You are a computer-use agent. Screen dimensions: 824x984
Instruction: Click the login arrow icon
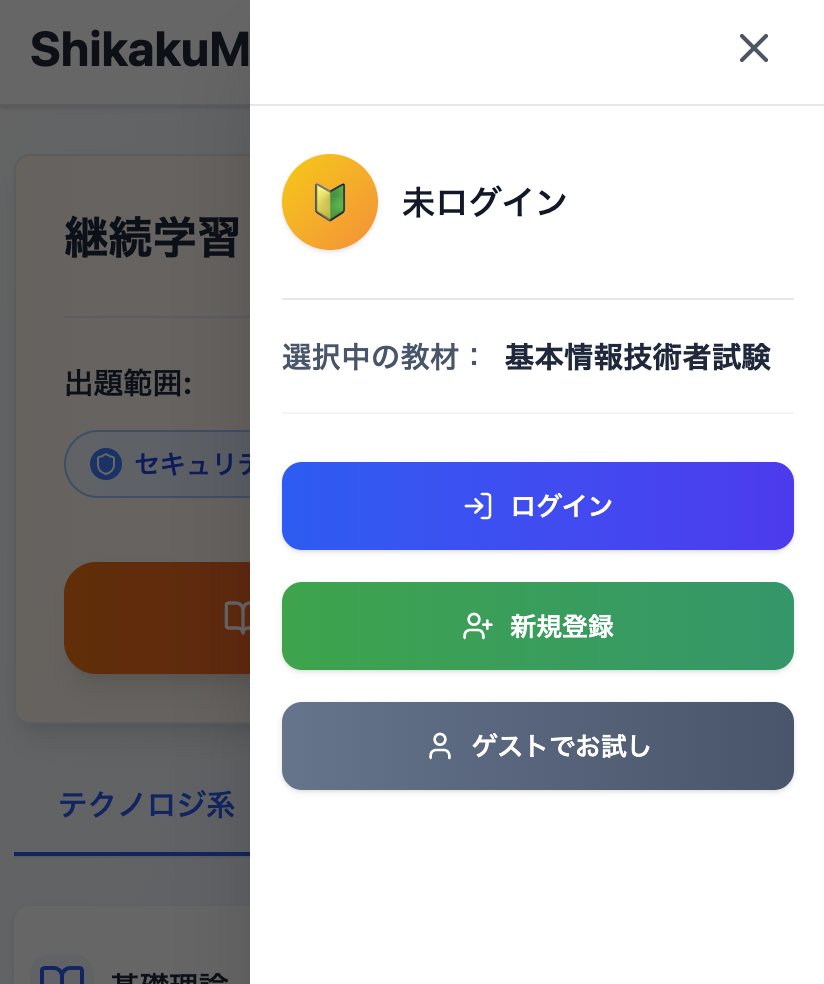click(x=478, y=506)
